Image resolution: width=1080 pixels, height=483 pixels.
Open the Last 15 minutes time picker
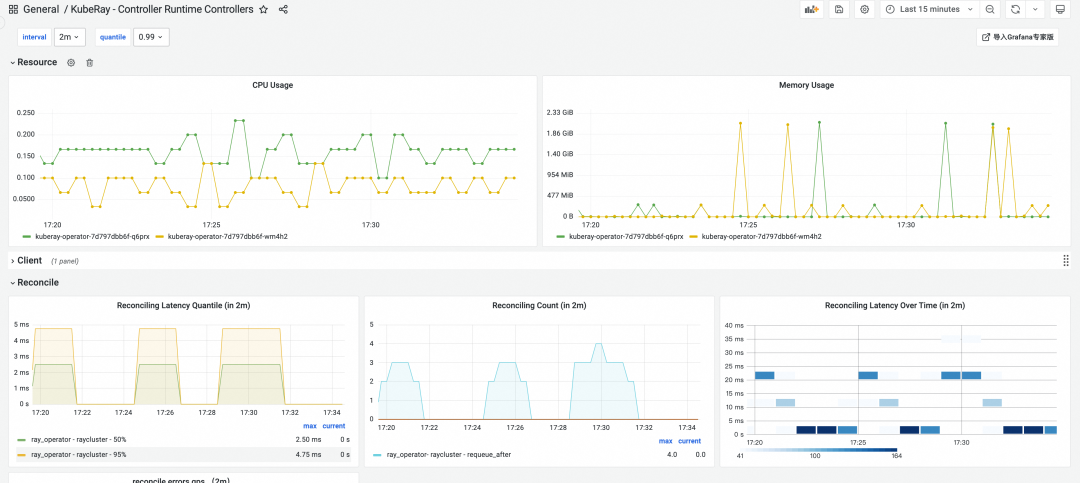pyautogui.click(x=929, y=9)
